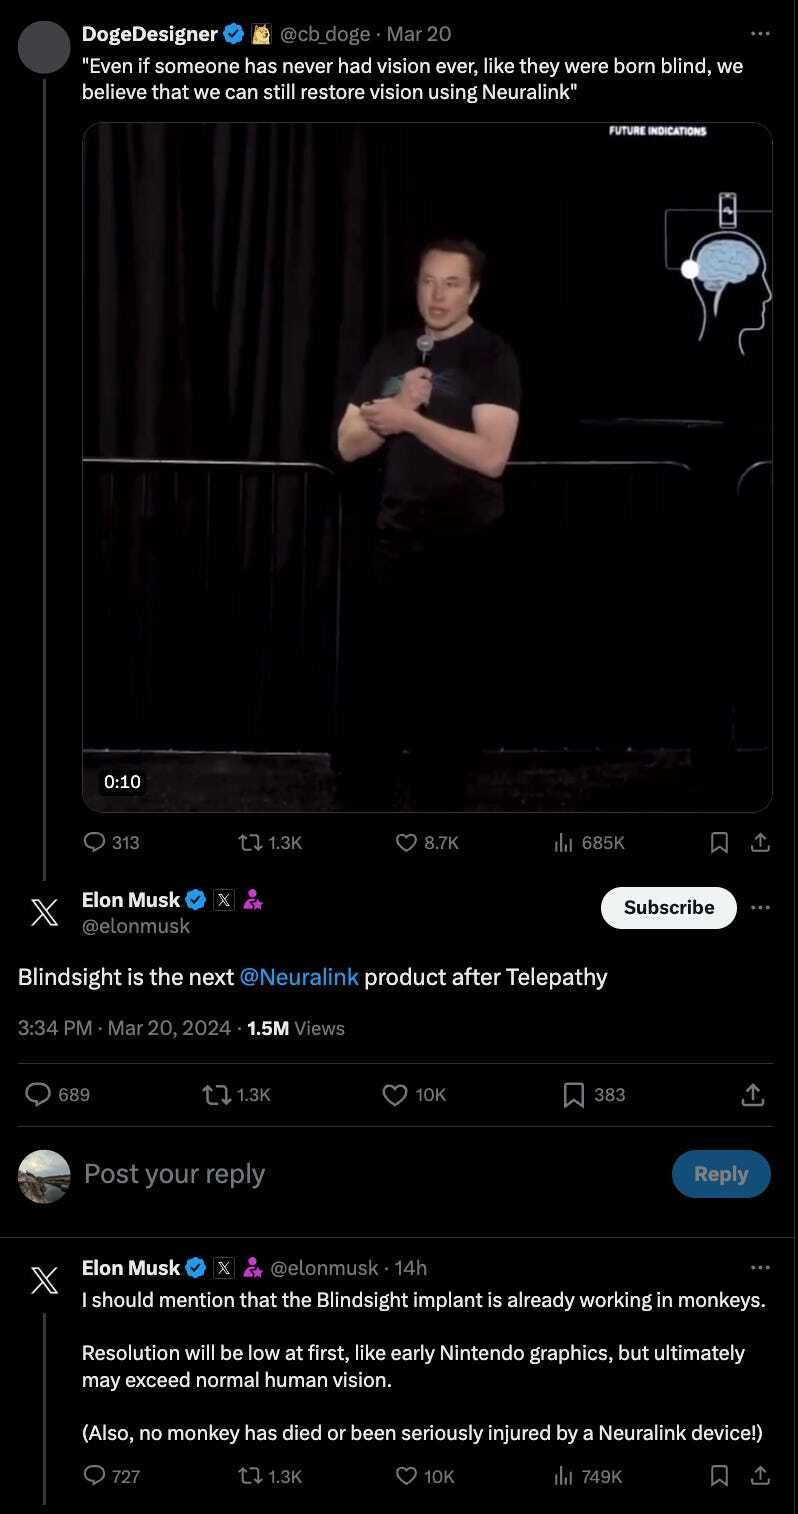The height and width of the screenshot is (1514, 798).
Task: Share DogeDesigner's post via upload icon
Action: [x=760, y=843]
